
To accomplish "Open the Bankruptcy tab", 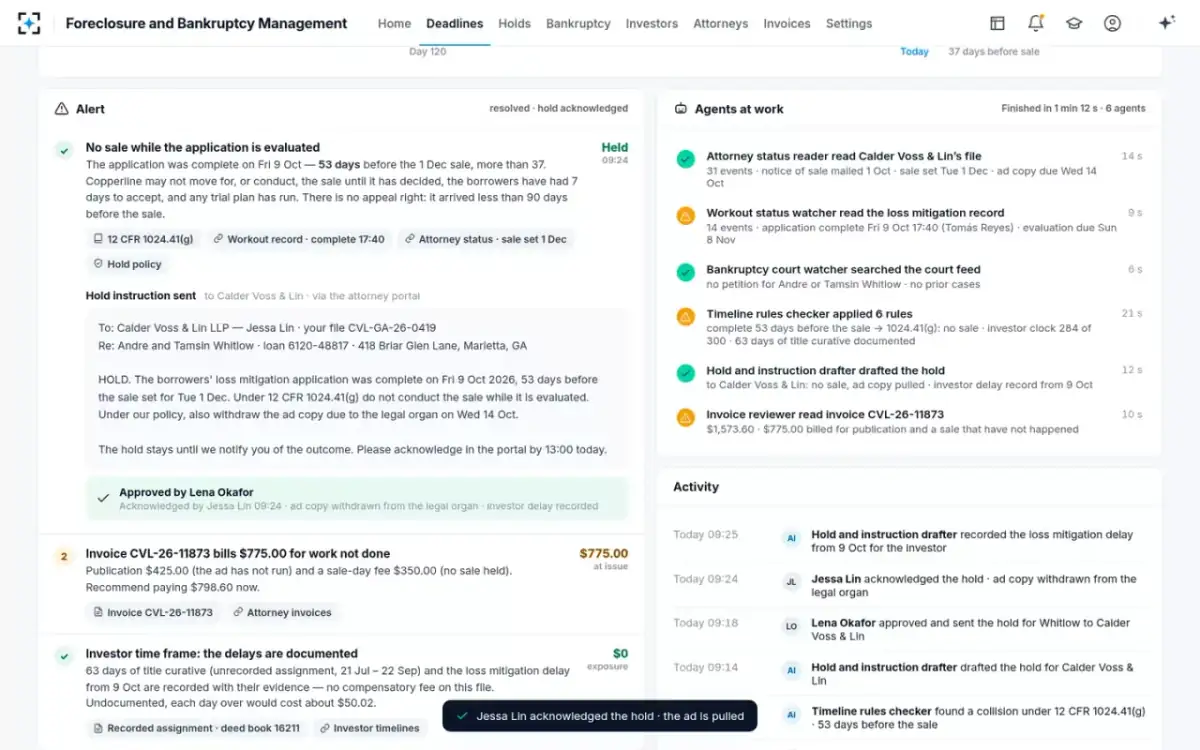I will click(578, 23).
